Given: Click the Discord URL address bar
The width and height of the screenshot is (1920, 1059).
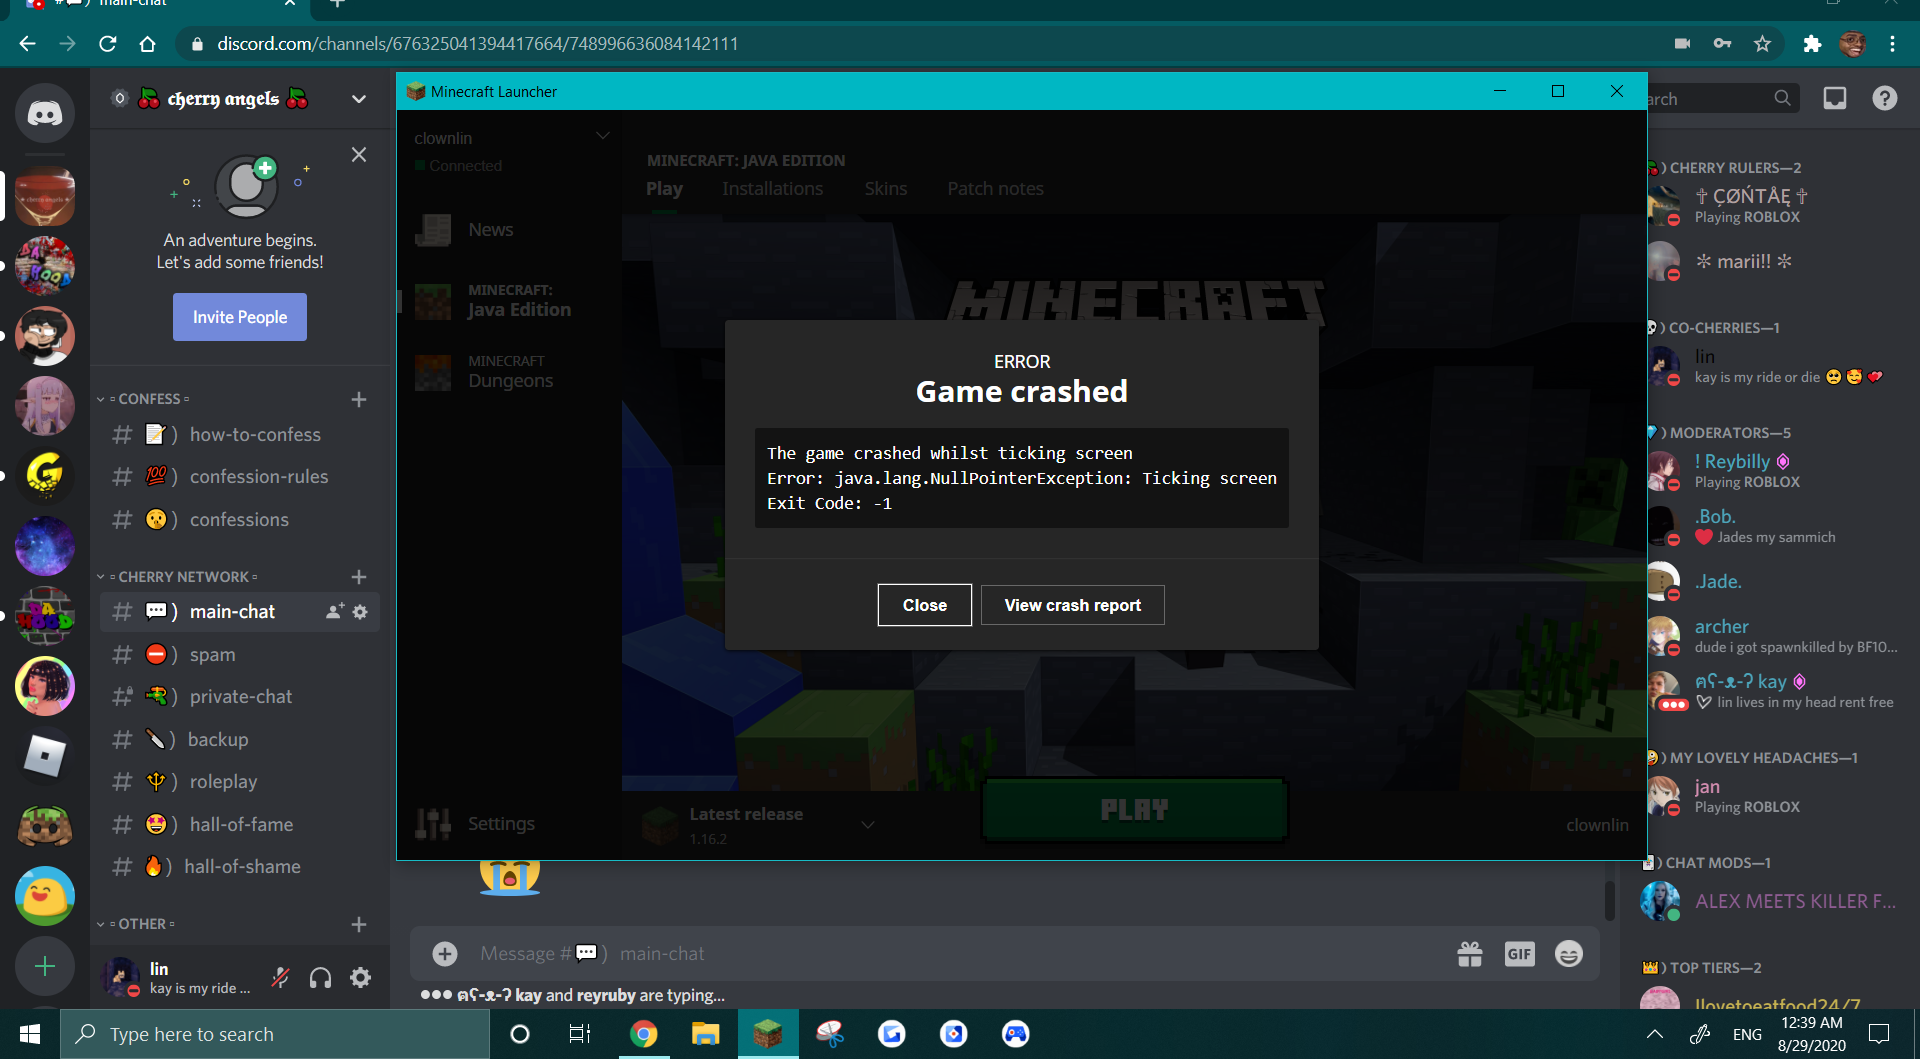Looking at the screenshot, I should (x=920, y=44).
